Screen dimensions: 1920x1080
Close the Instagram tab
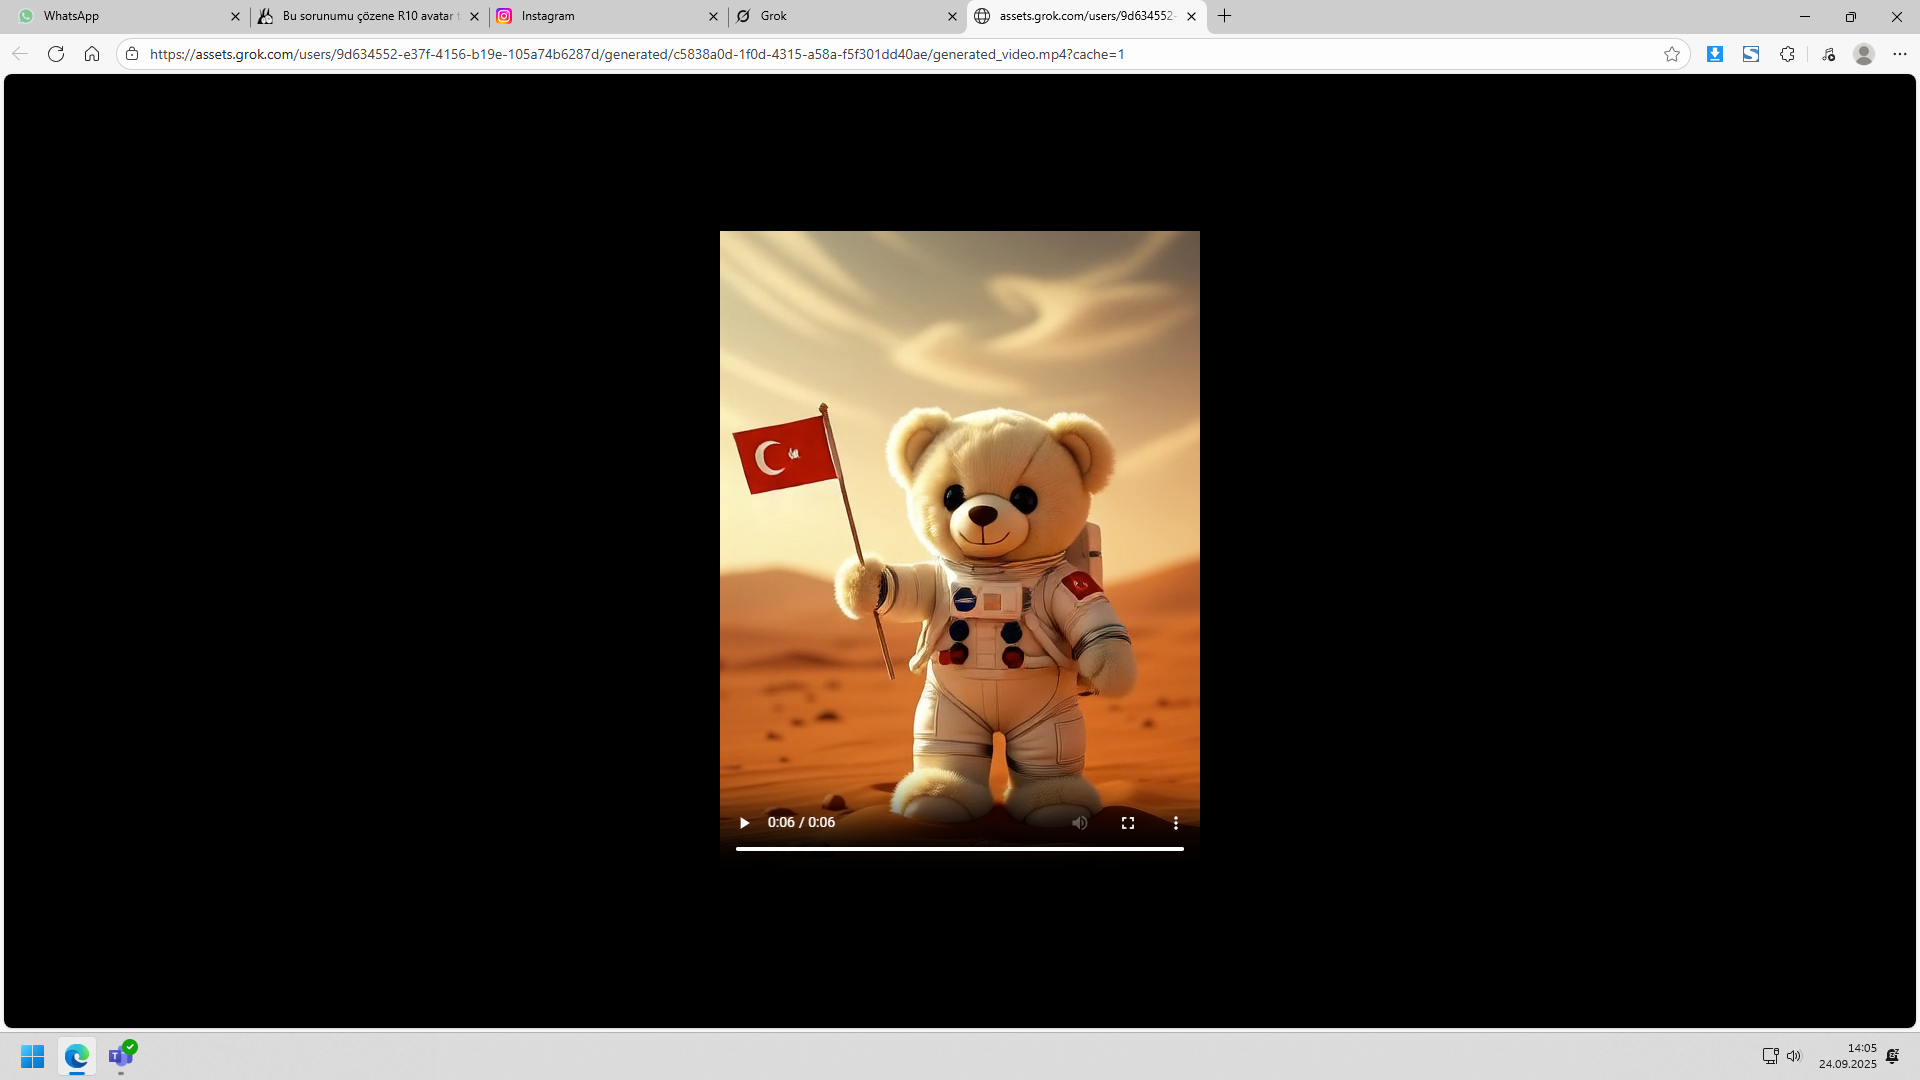[714, 16]
